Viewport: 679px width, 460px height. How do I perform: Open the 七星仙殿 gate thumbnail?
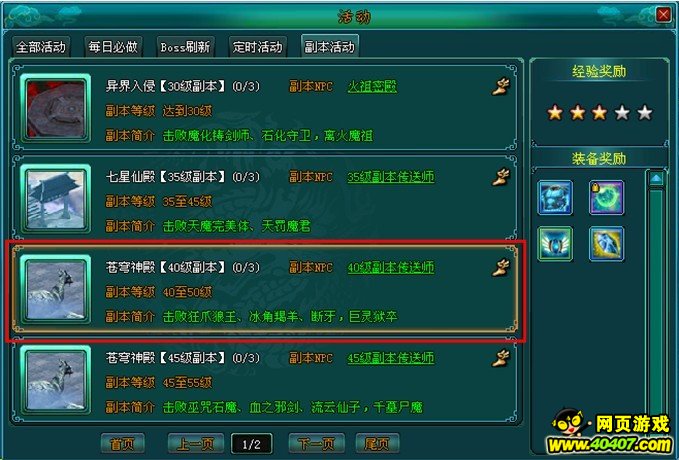coord(55,199)
